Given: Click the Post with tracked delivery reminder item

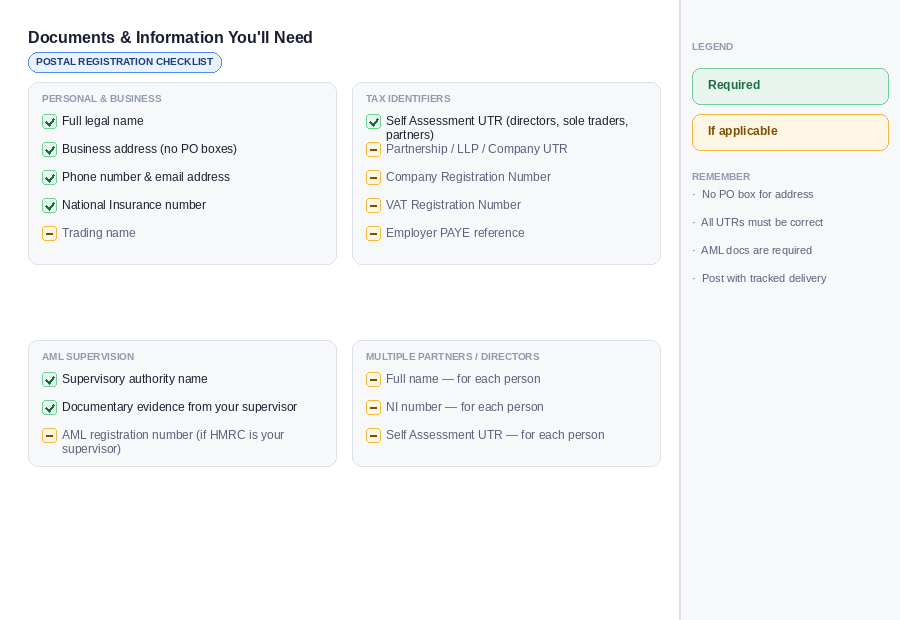Looking at the screenshot, I should coord(764,278).
